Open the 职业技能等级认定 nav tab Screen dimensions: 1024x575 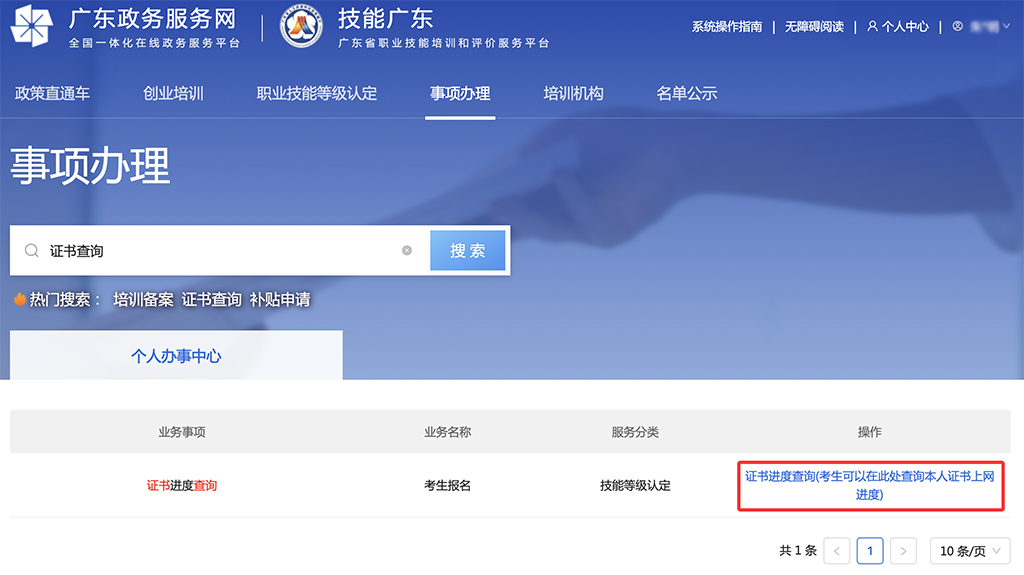(x=316, y=93)
